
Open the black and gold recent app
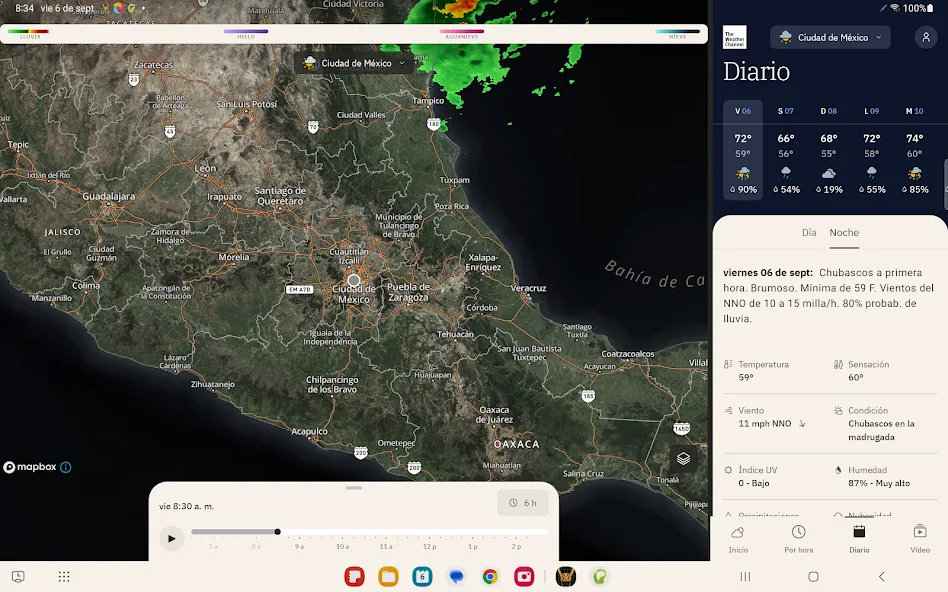[566, 576]
